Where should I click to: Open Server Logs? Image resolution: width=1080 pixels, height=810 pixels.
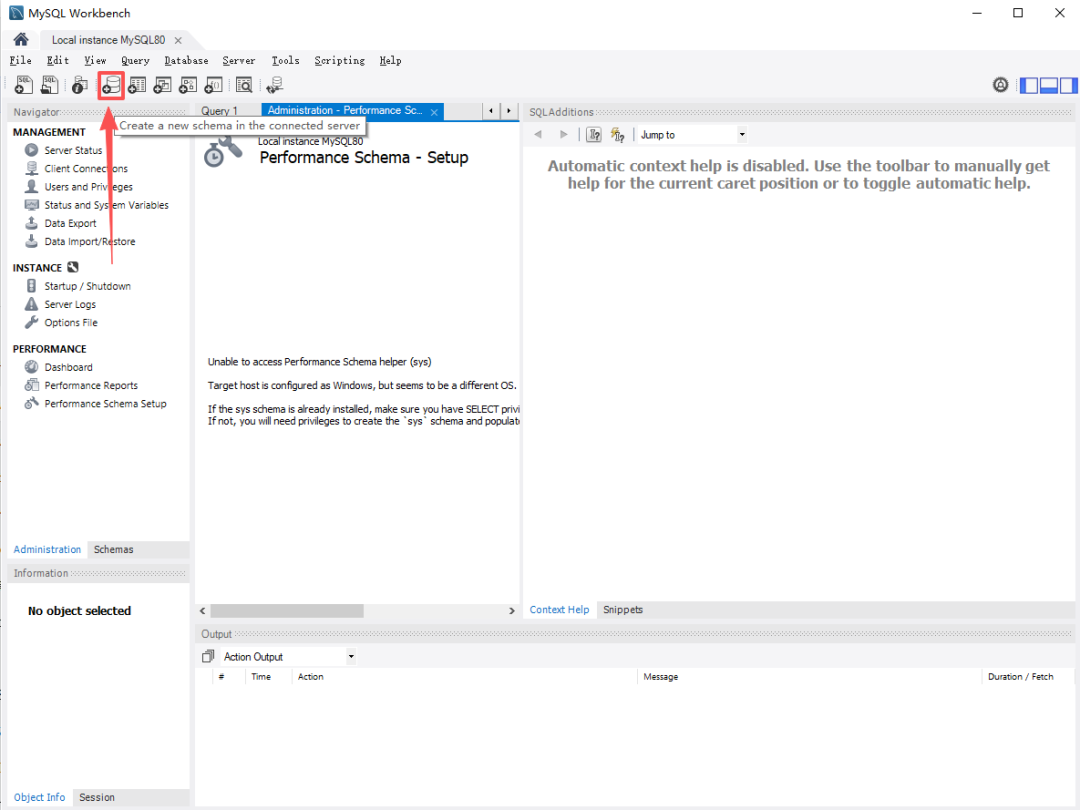(x=70, y=304)
